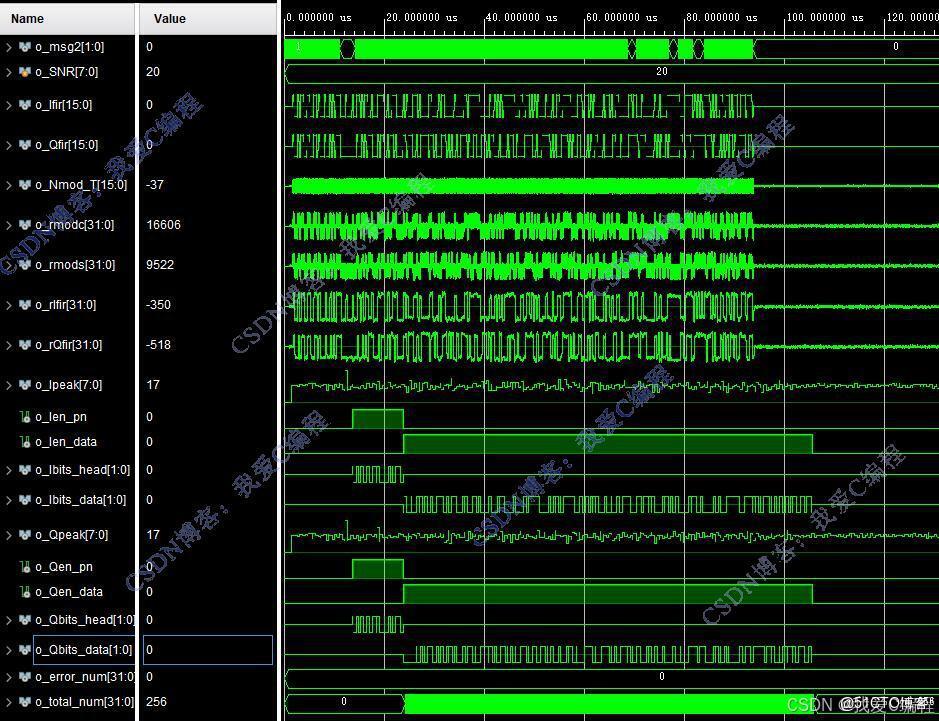Image resolution: width=939 pixels, height=721 pixels.
Task: Click the bus icon of o_Ibits_head[1:0]
Action: [25, 470]
